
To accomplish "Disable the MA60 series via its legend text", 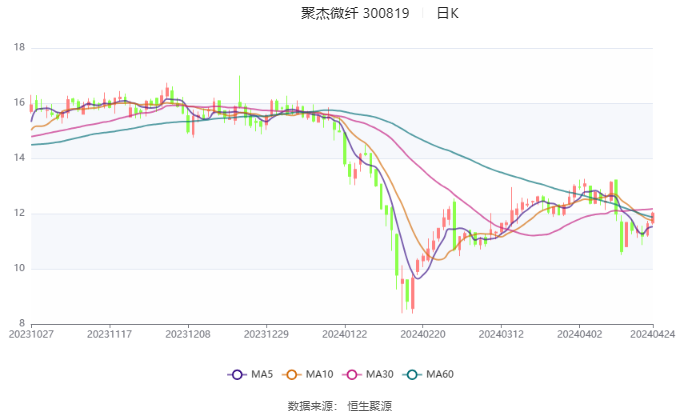I will click(x=440, y=374).
